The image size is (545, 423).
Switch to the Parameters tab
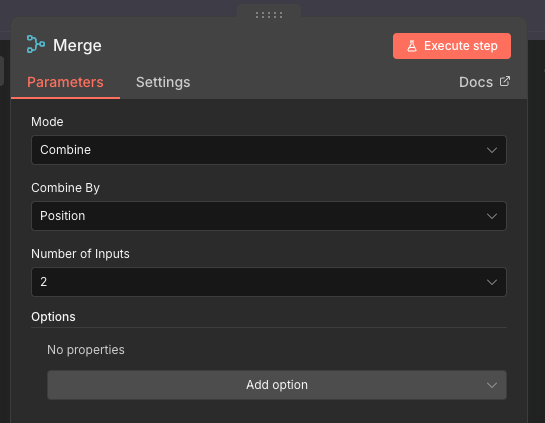pos(65,82)
